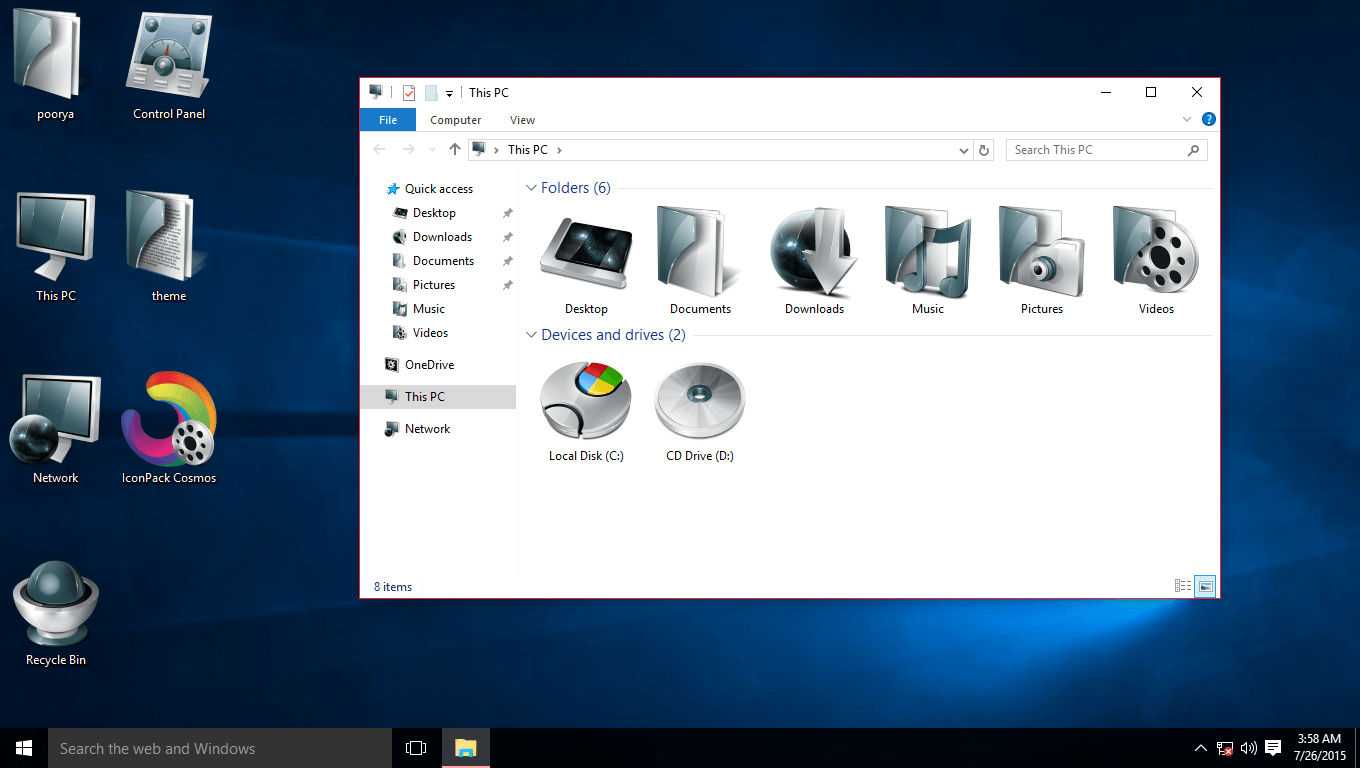Open Local Disk (C:)
Screen dimensions: 1360x768
[x=585, y=400]
